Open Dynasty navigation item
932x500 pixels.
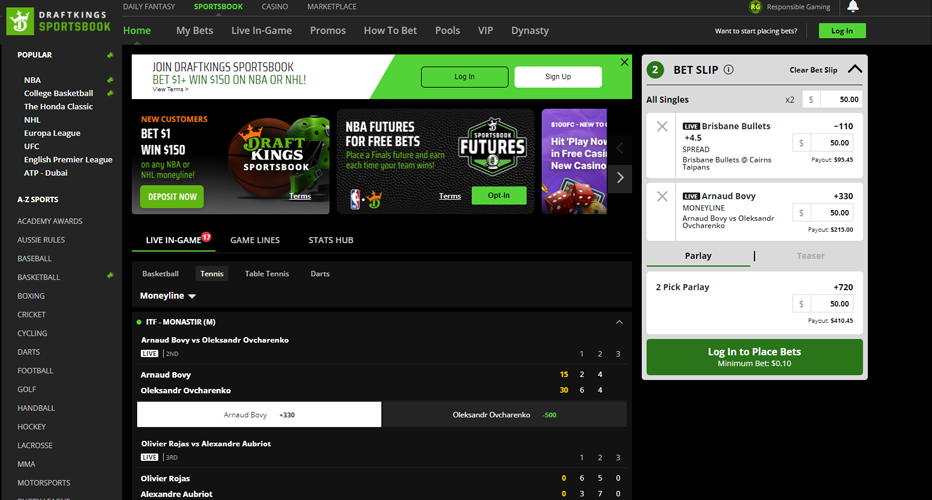[x=530, y=30]
